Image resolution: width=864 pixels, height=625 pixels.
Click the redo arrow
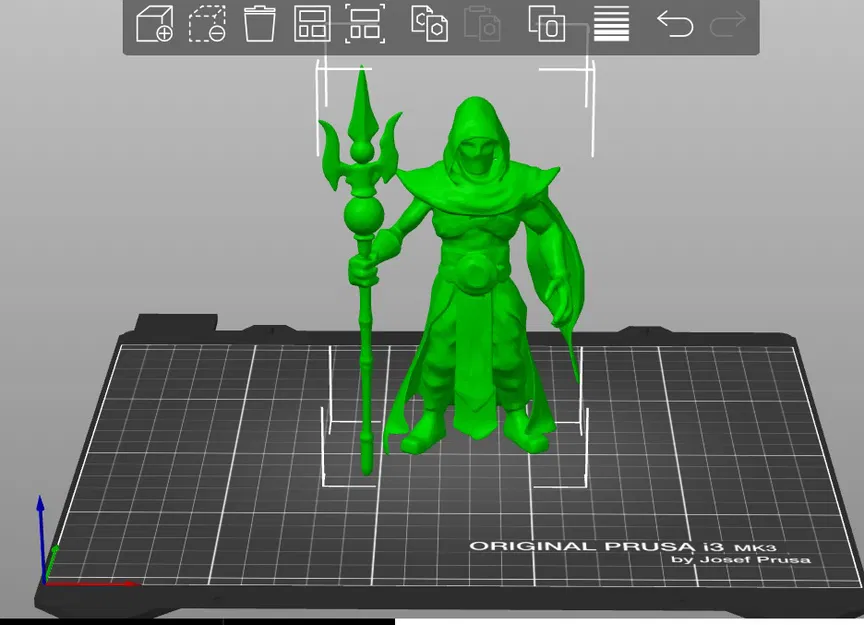727,25
